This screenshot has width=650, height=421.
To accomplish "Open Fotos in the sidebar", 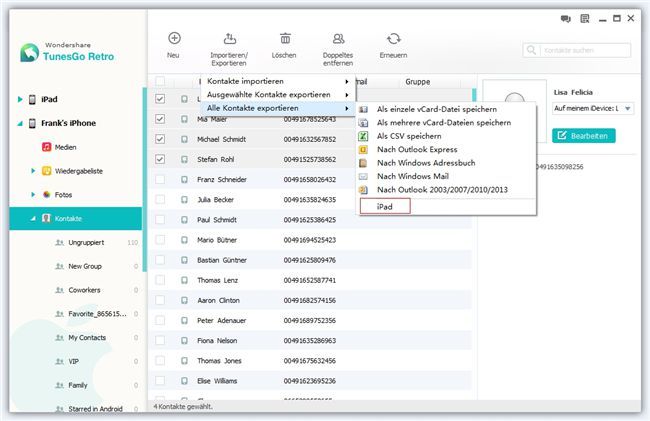I will 63,195.
